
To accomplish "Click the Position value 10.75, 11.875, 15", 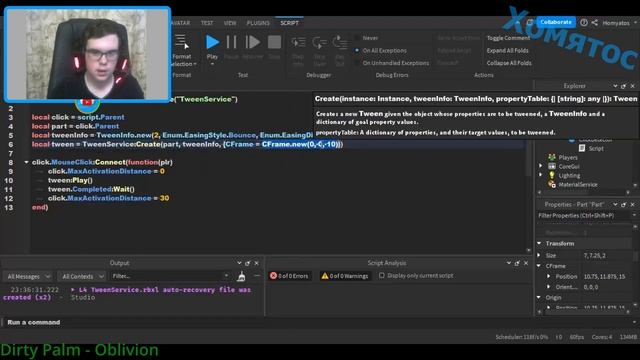I will [x=604, y=277].
